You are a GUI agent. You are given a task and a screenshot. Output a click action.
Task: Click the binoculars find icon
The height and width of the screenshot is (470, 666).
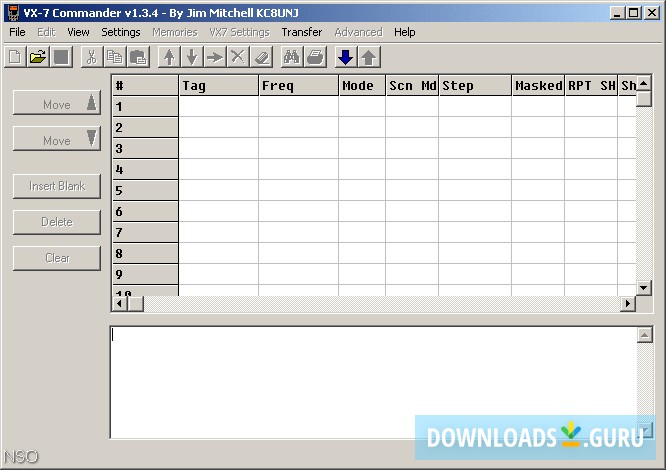tap(292, 57)
